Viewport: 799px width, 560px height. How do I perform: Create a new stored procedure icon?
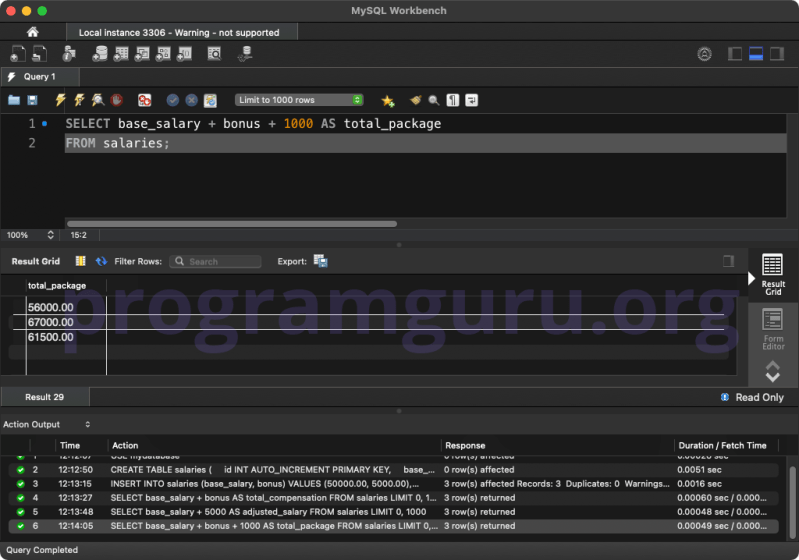[163, 54]
